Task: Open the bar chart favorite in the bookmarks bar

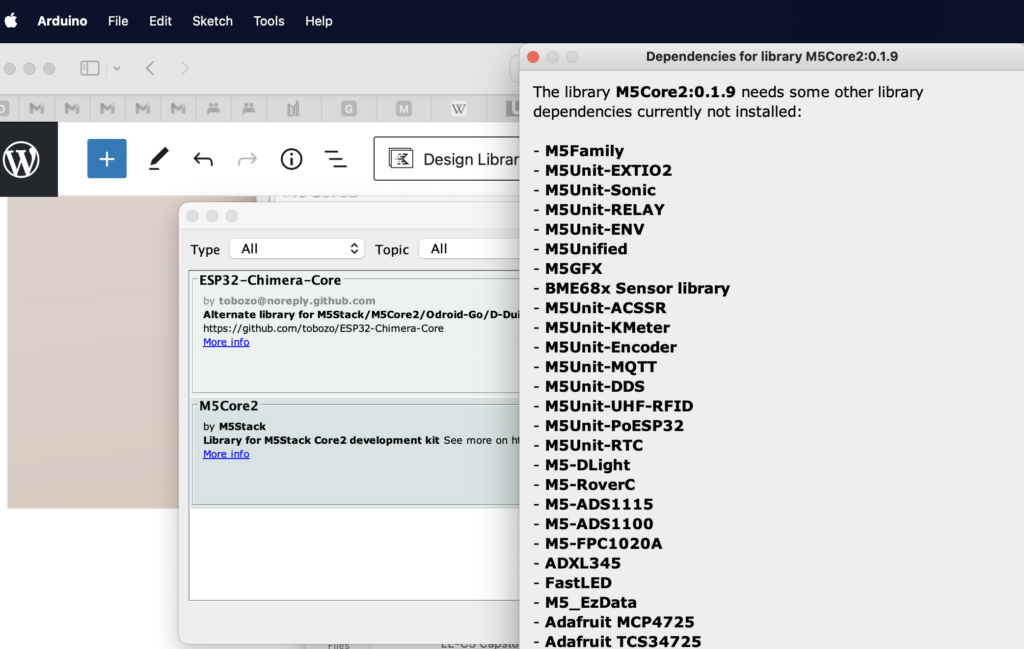Action: 293,108
